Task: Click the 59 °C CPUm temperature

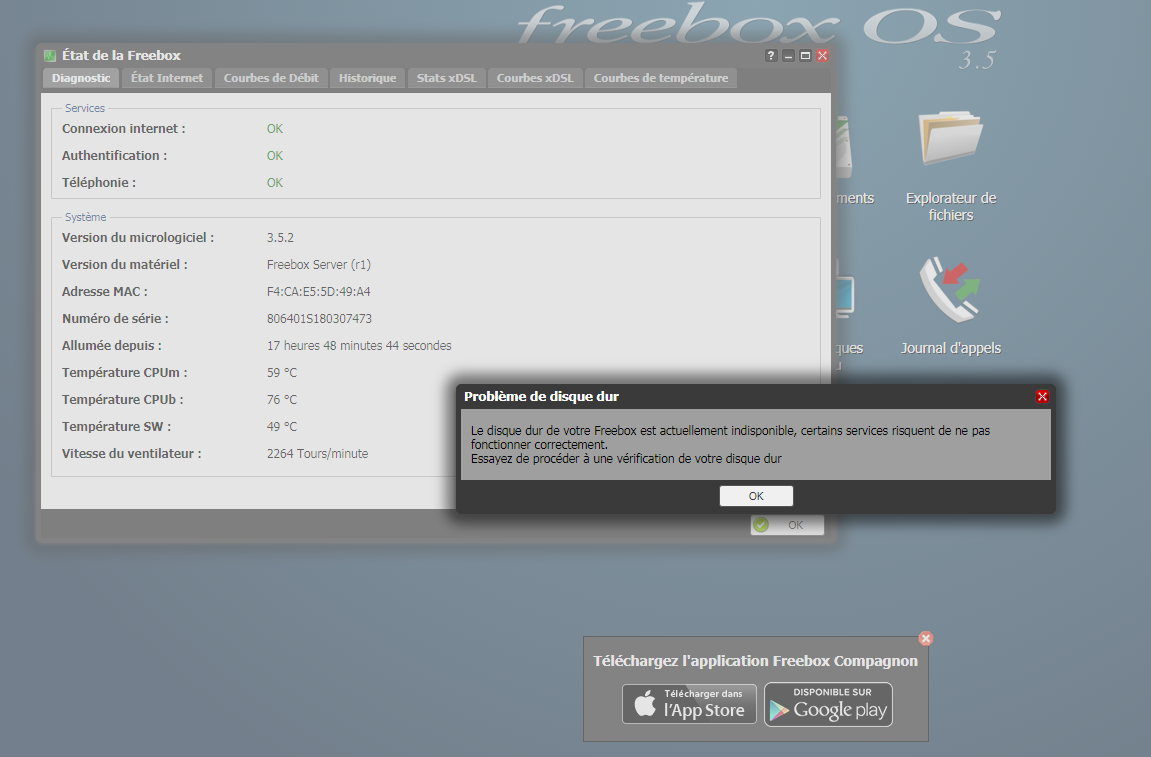Action: tap(282, 373)
